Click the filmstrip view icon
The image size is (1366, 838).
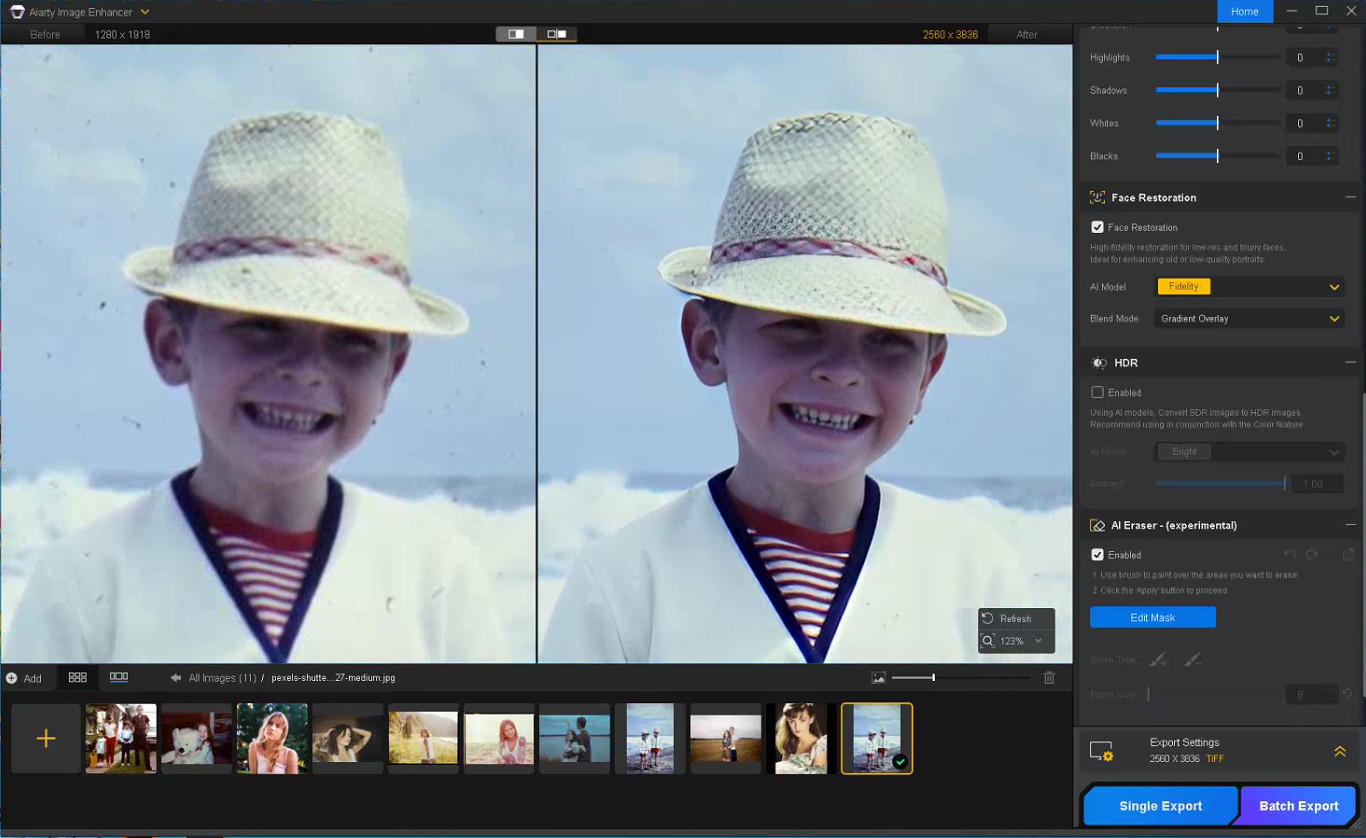[119, 677]
